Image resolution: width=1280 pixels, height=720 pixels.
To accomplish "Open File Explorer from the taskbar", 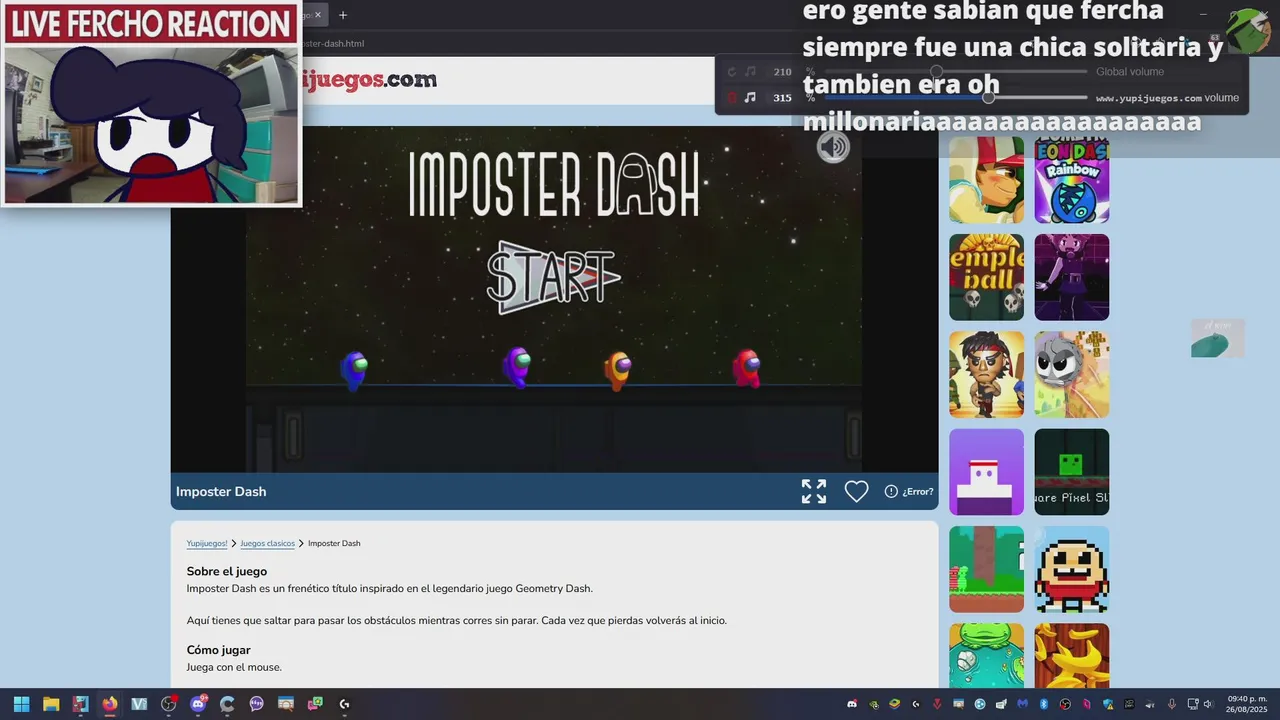I will tap(51, 704).
